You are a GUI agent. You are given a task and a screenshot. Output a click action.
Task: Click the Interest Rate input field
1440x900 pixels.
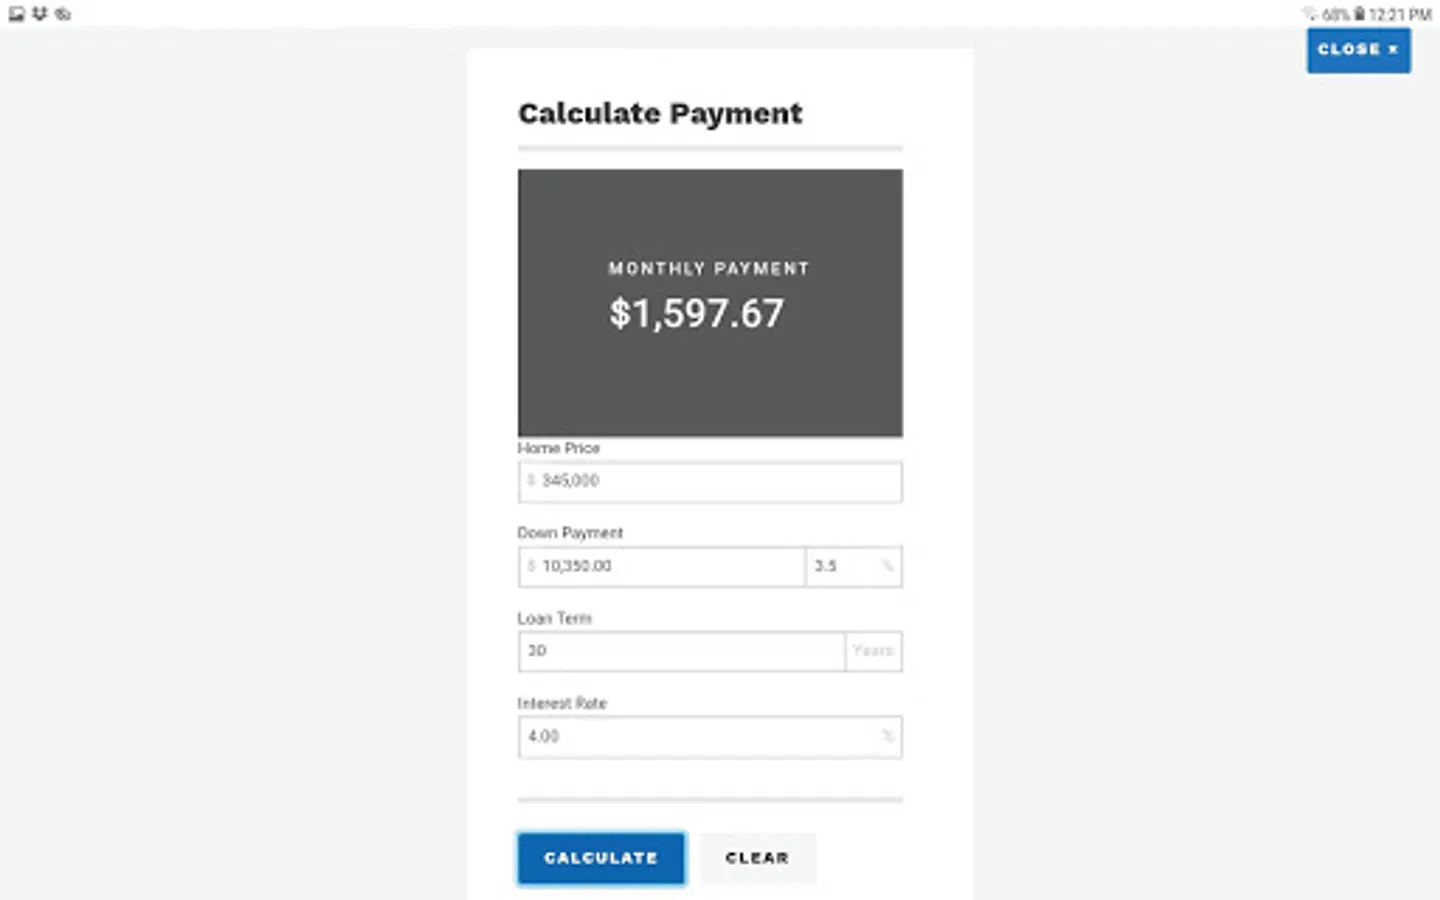pyautogui.click(x=700, y=737)
